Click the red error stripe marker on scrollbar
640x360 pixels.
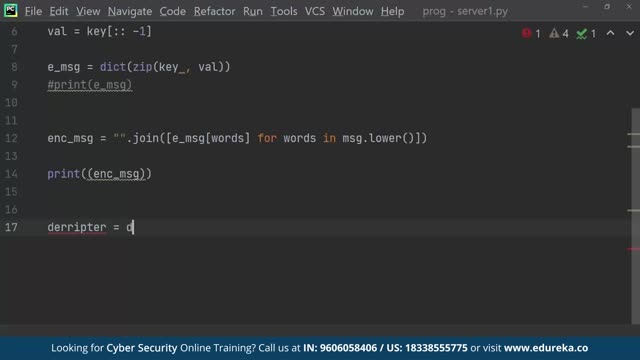[x=633, y=249]
